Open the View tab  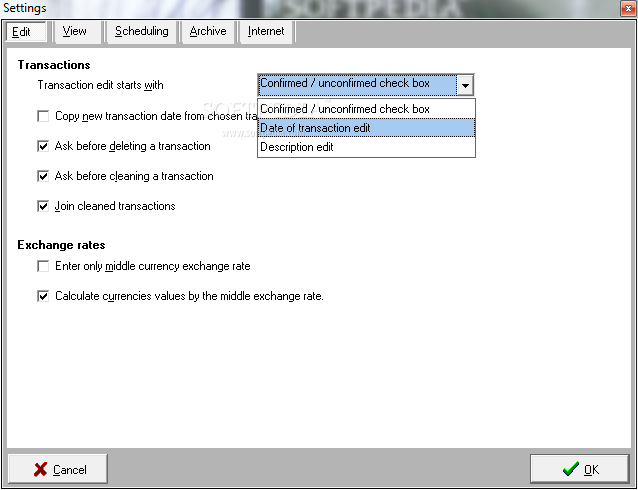77,32
